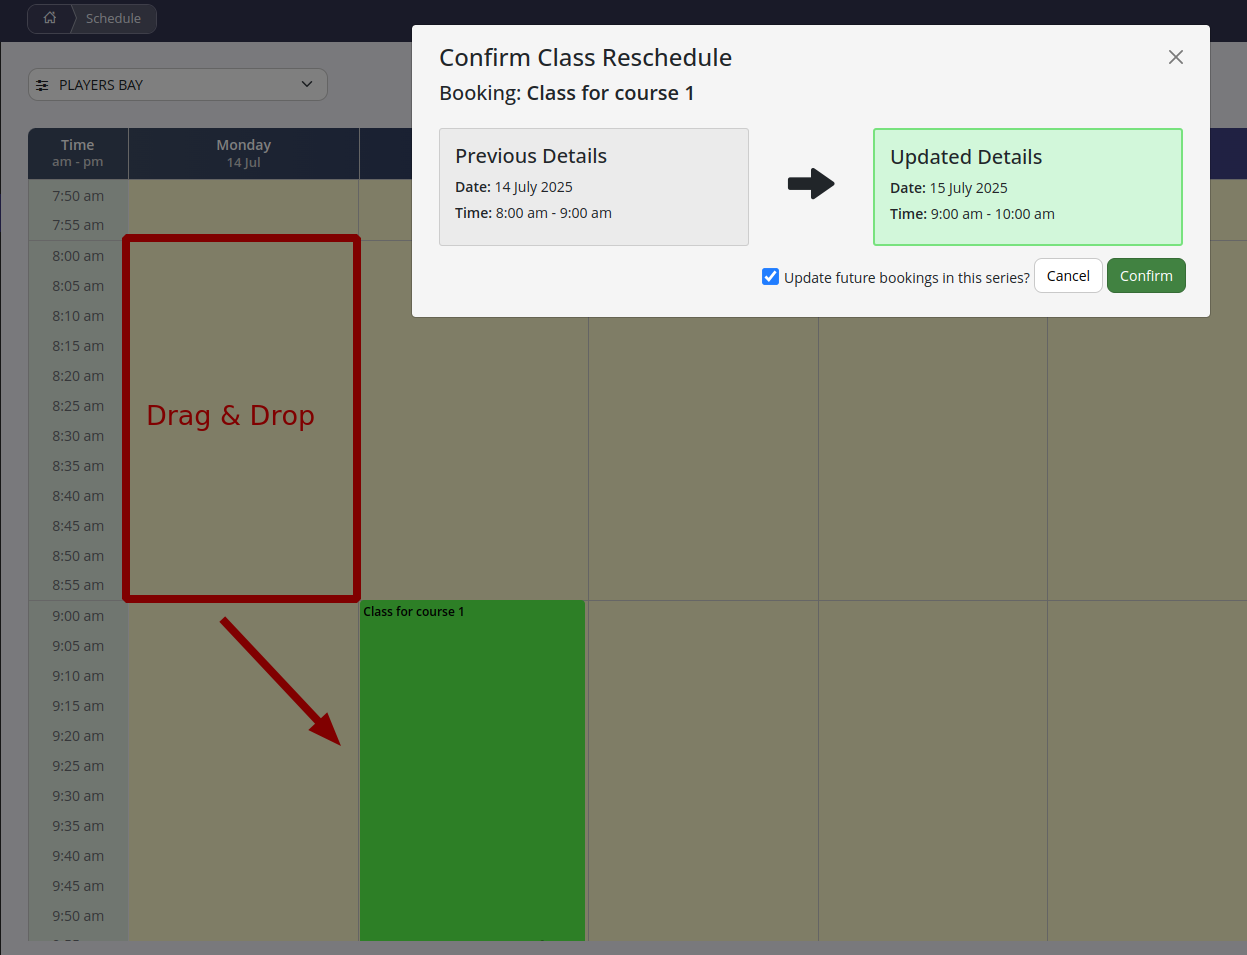The image size is (1247, 955).
Task: Close the Confirm Class Reschedule dialog
Action: pyautogui.click(x=1175, y=57)
